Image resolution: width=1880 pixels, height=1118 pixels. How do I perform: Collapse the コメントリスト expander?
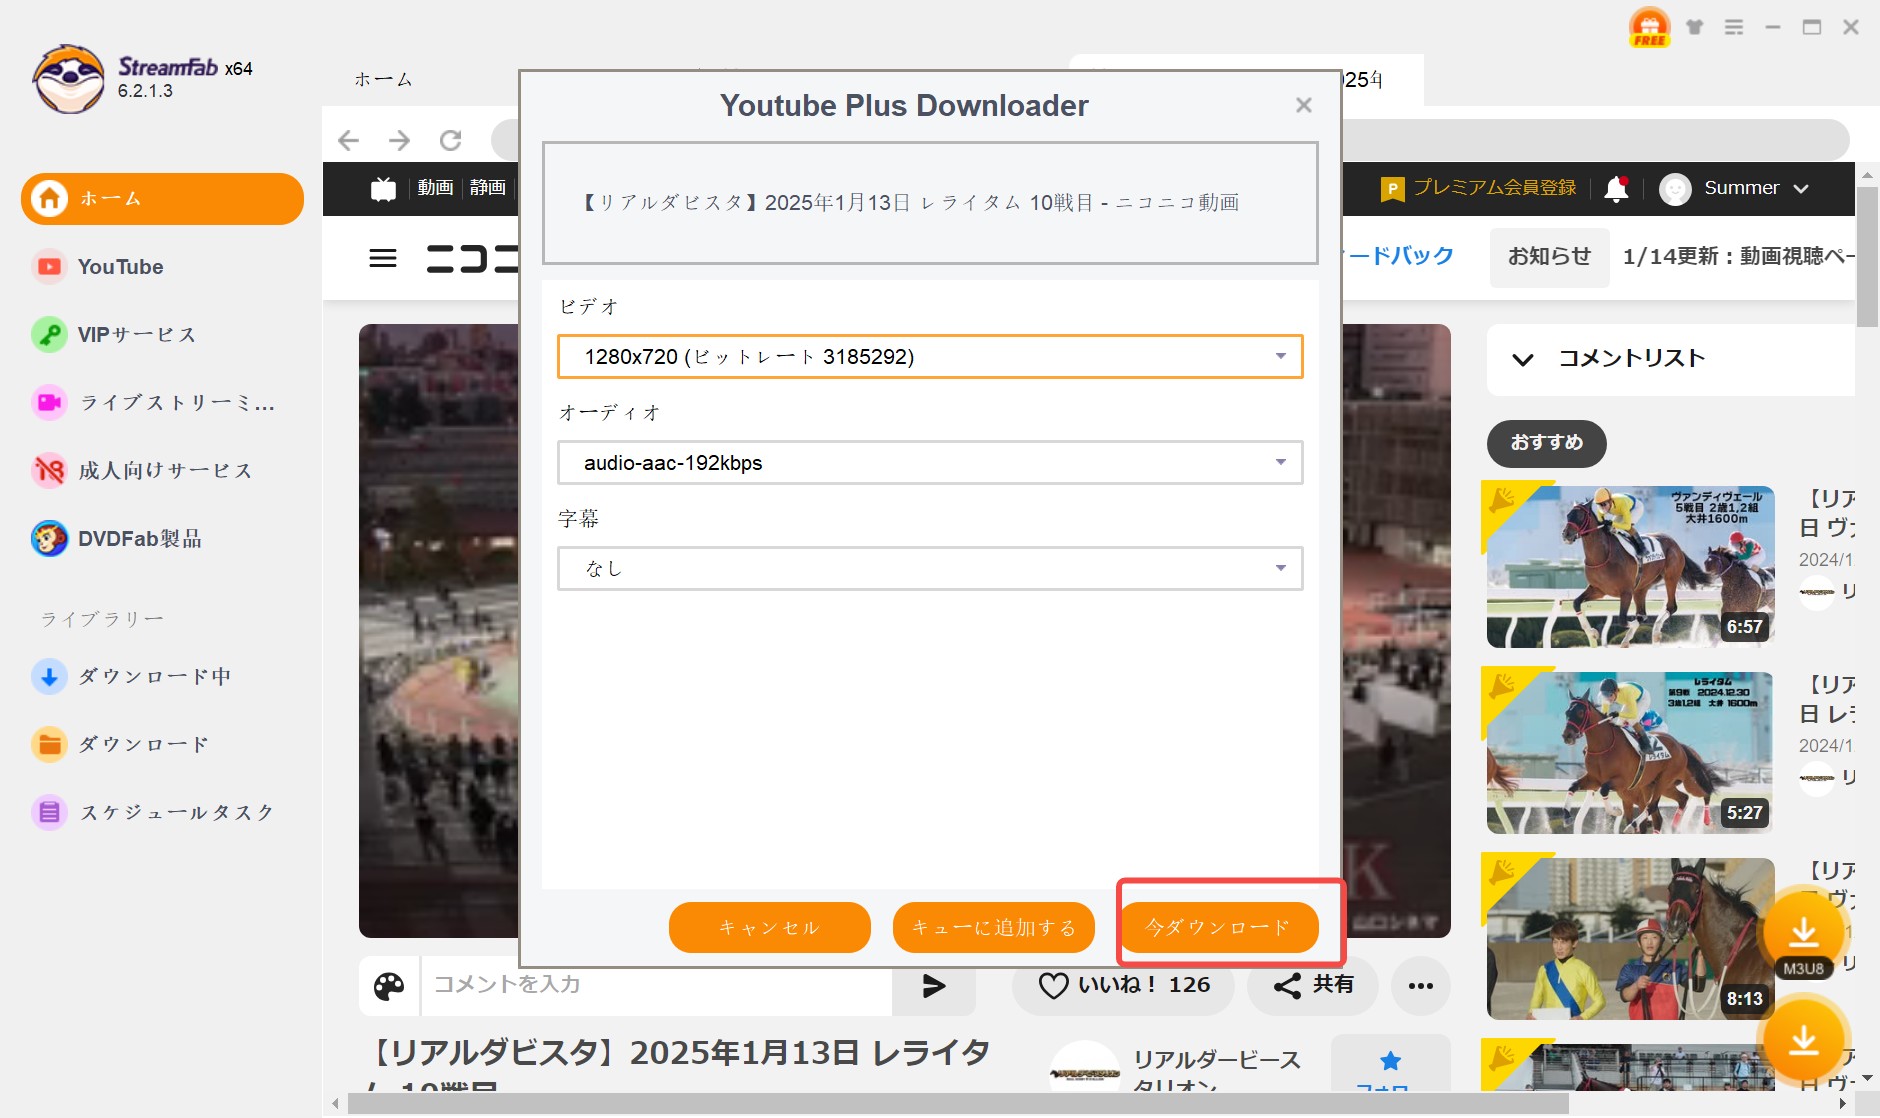1522,359
